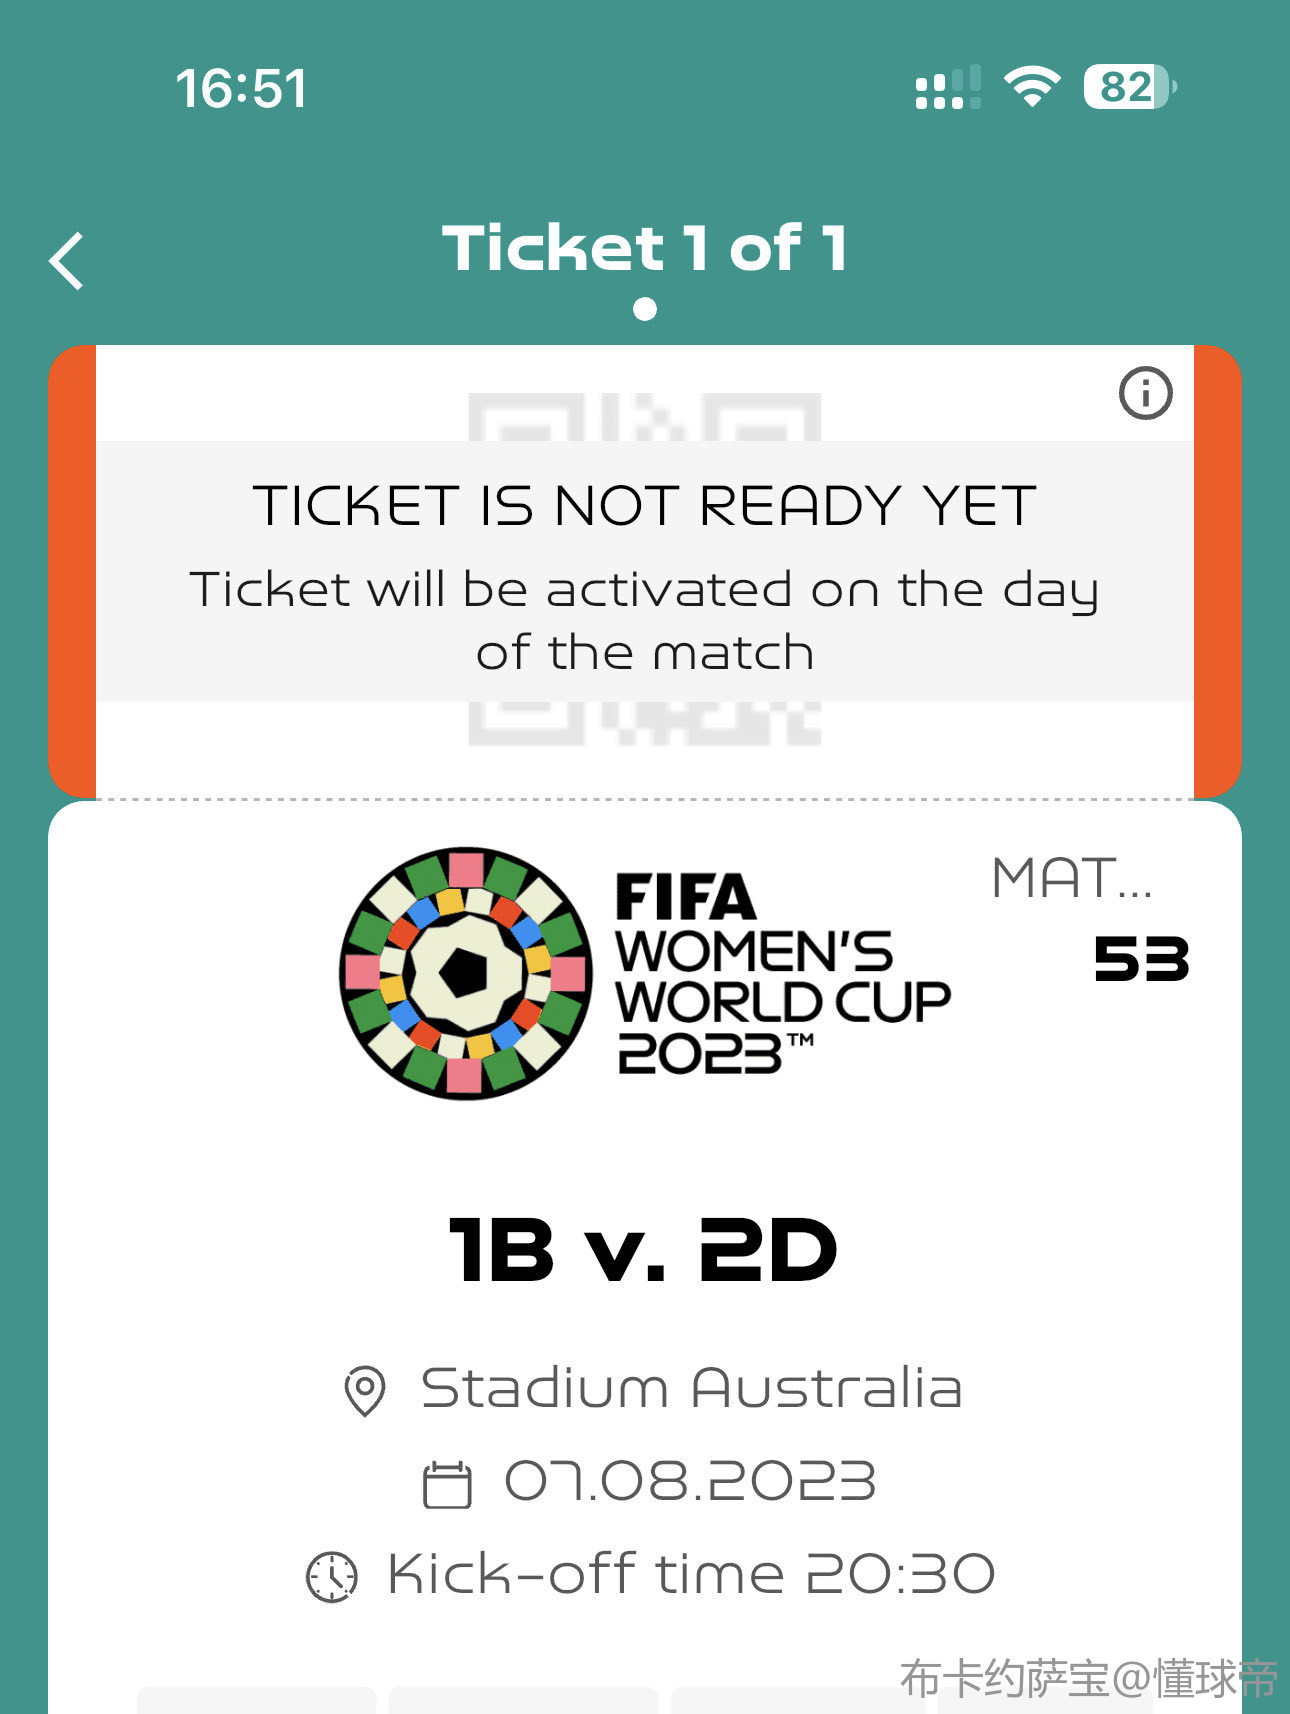Tap the truncated MAT... label

[1073, 878]
